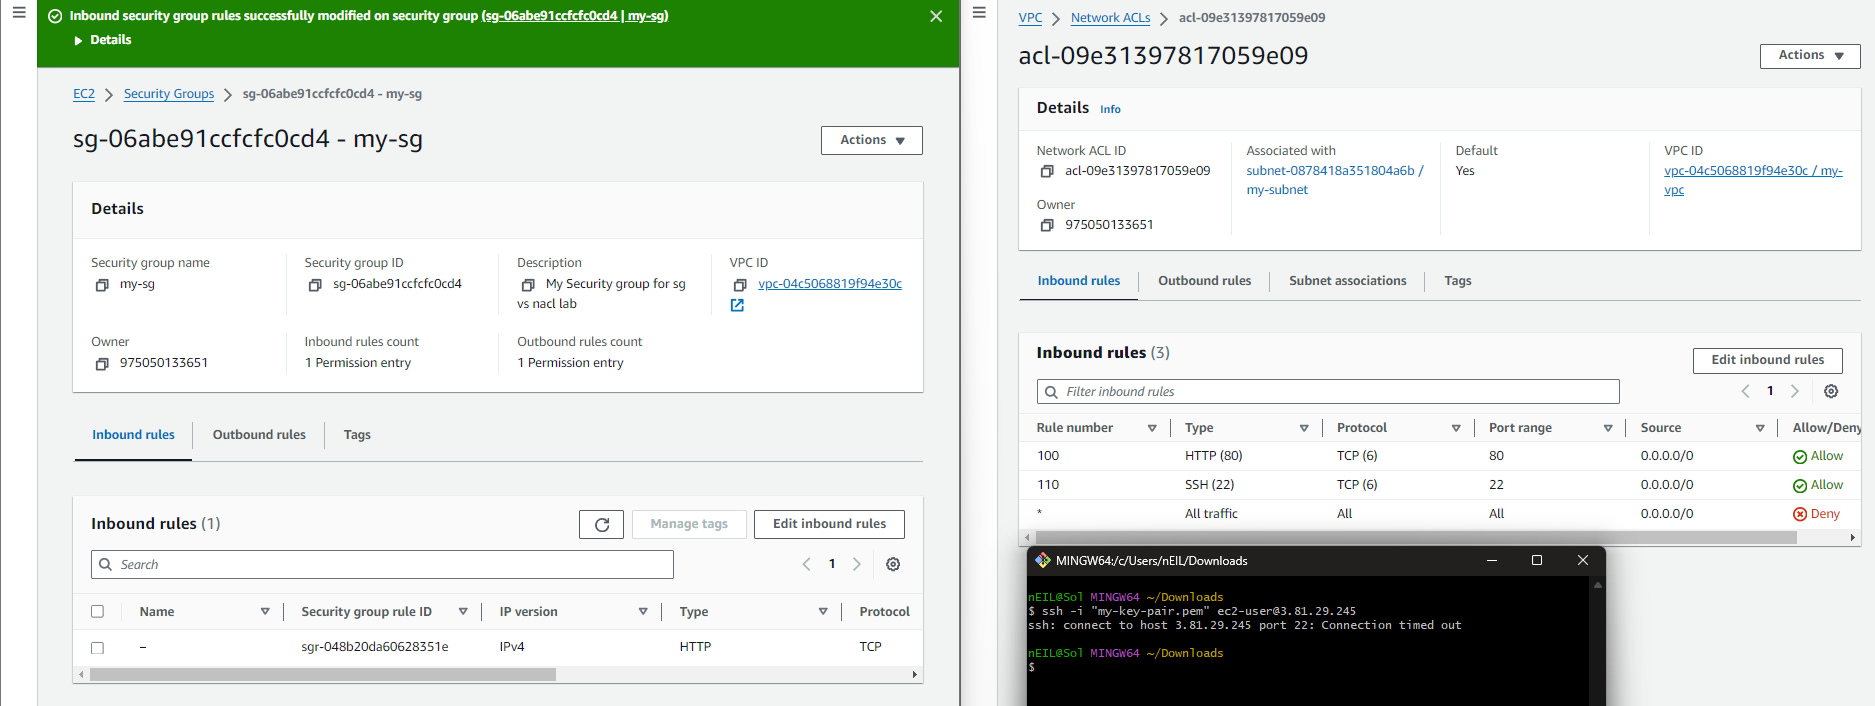Sort security group rules by Name column

tap(265, 611)
